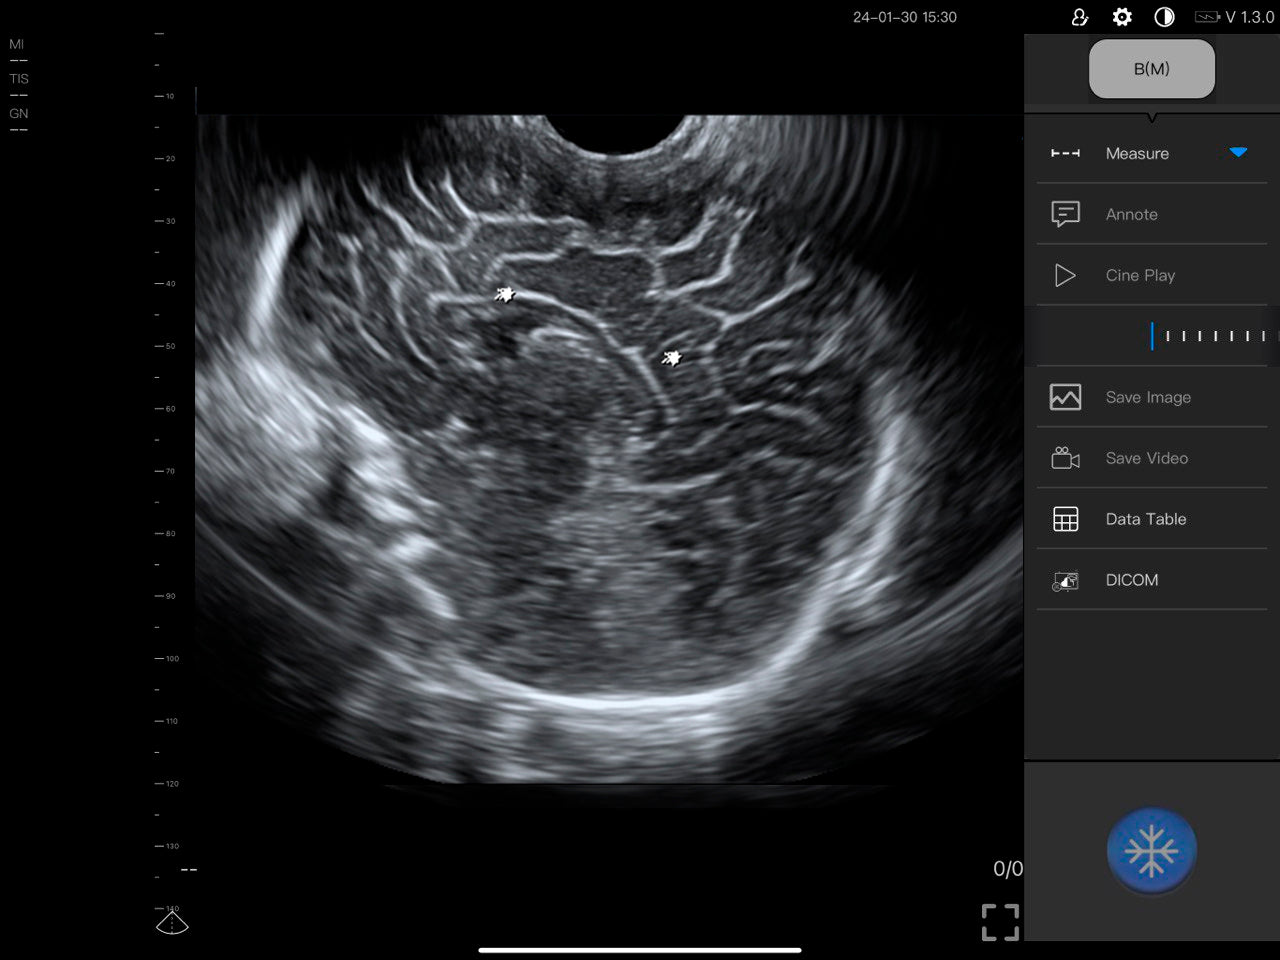The image size is (1280, 960).
Task: Open the Data Table grid icon
Action: pyautogui.click(x=1065, y=519)
